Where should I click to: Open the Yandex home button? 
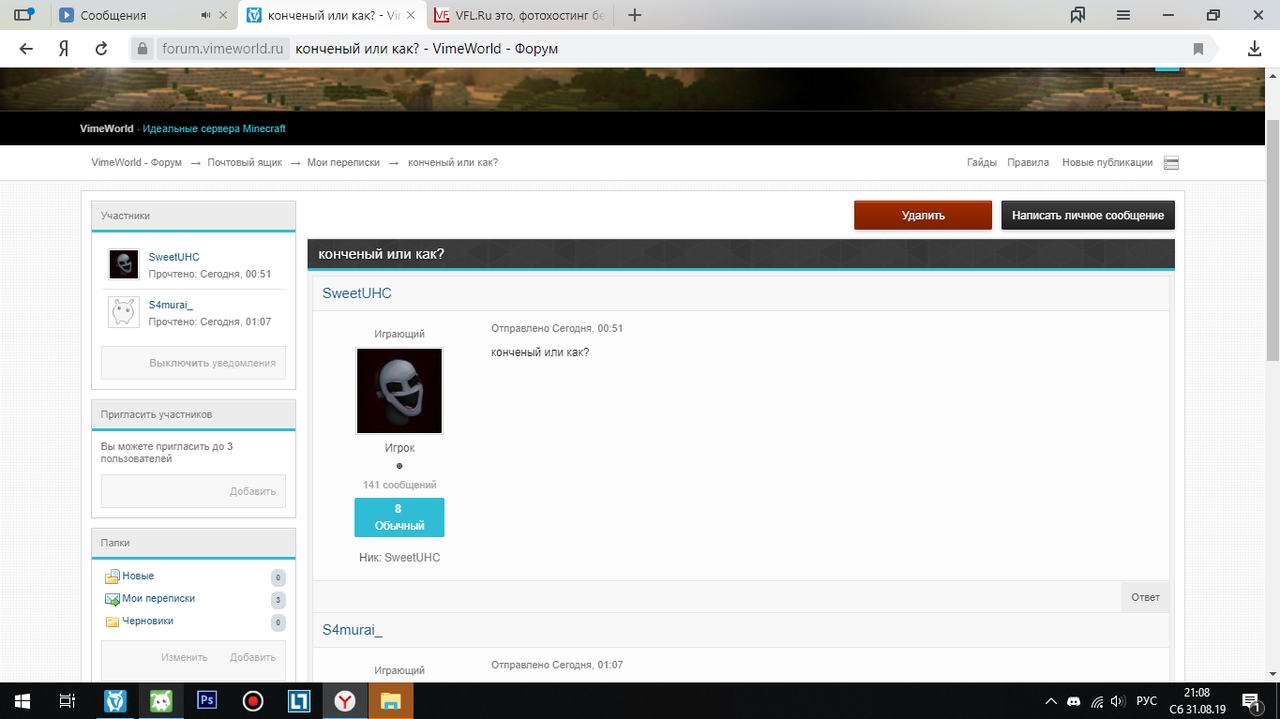point(63,48)
